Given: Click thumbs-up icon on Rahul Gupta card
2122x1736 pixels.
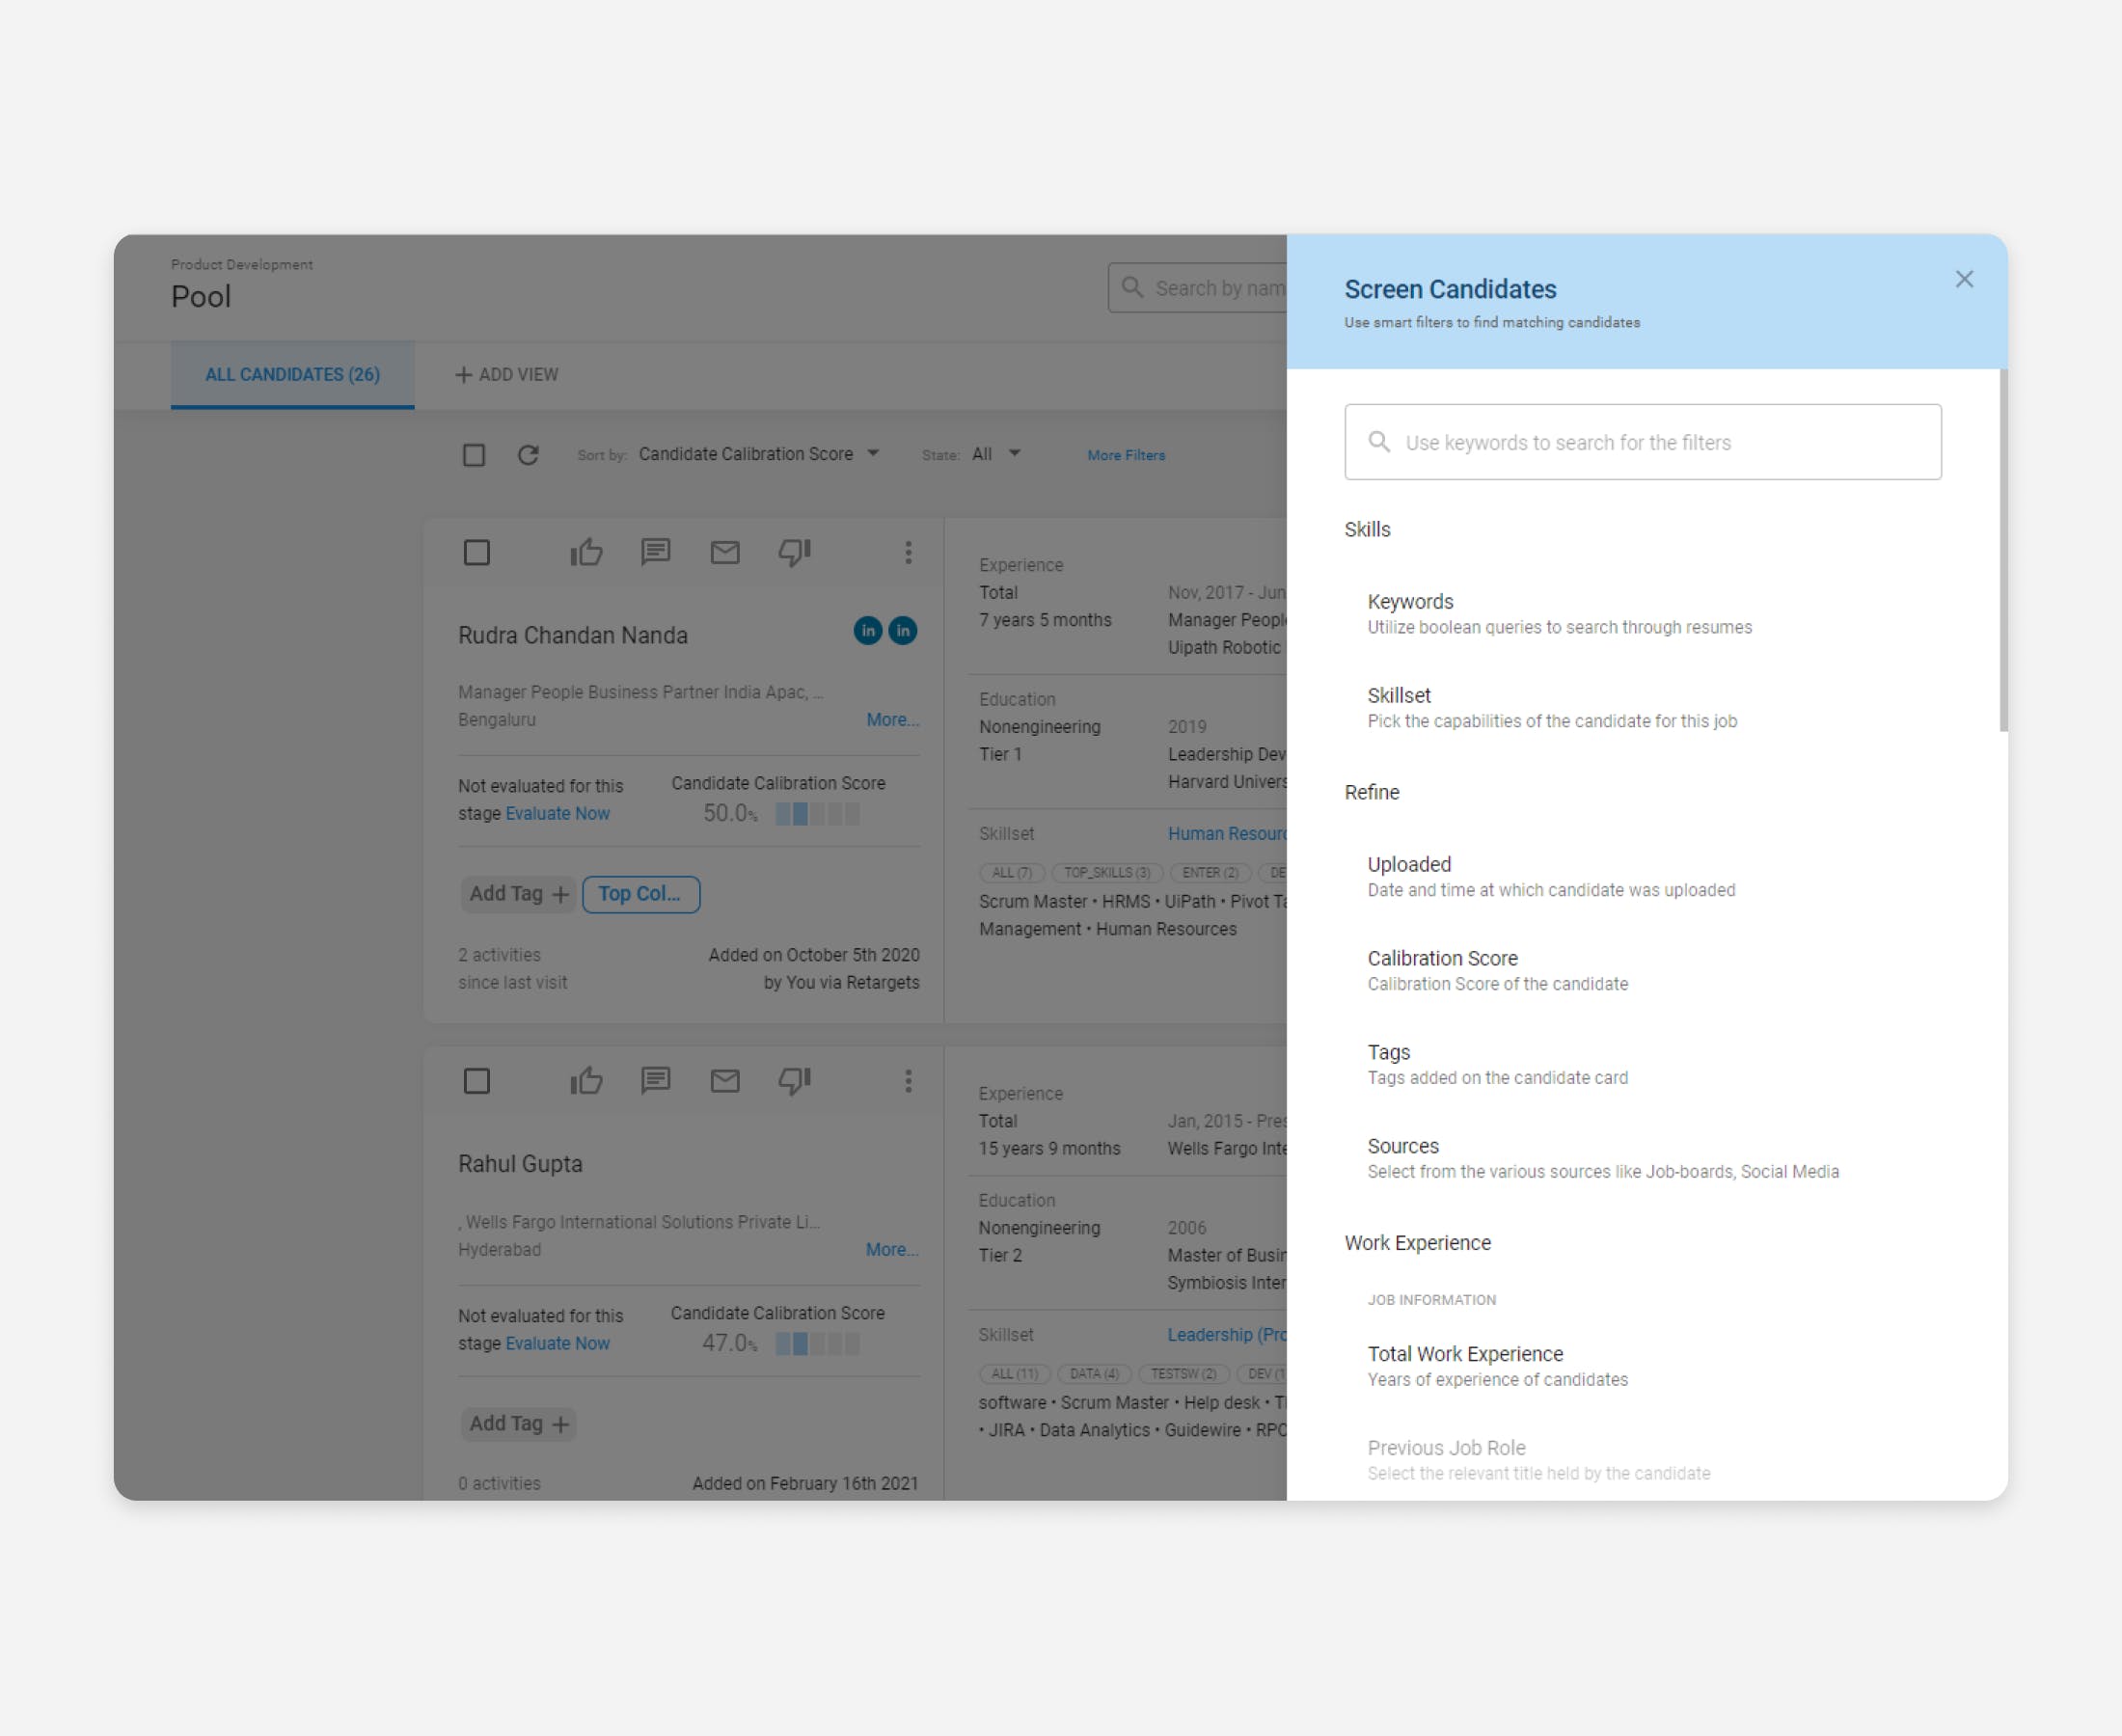Looking at the screenshot, I should pos(586,1080).
